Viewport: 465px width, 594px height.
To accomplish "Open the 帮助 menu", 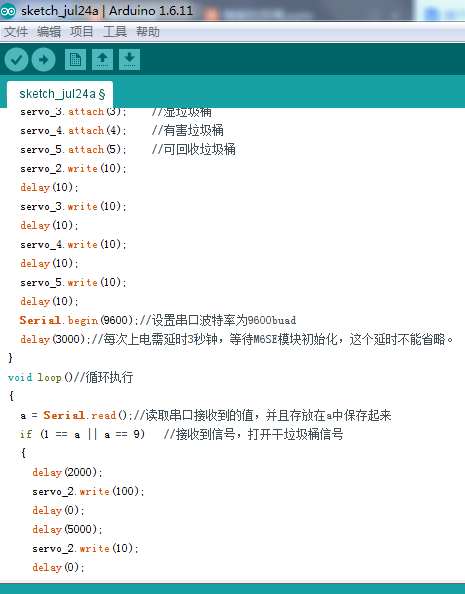I will 148,31.
